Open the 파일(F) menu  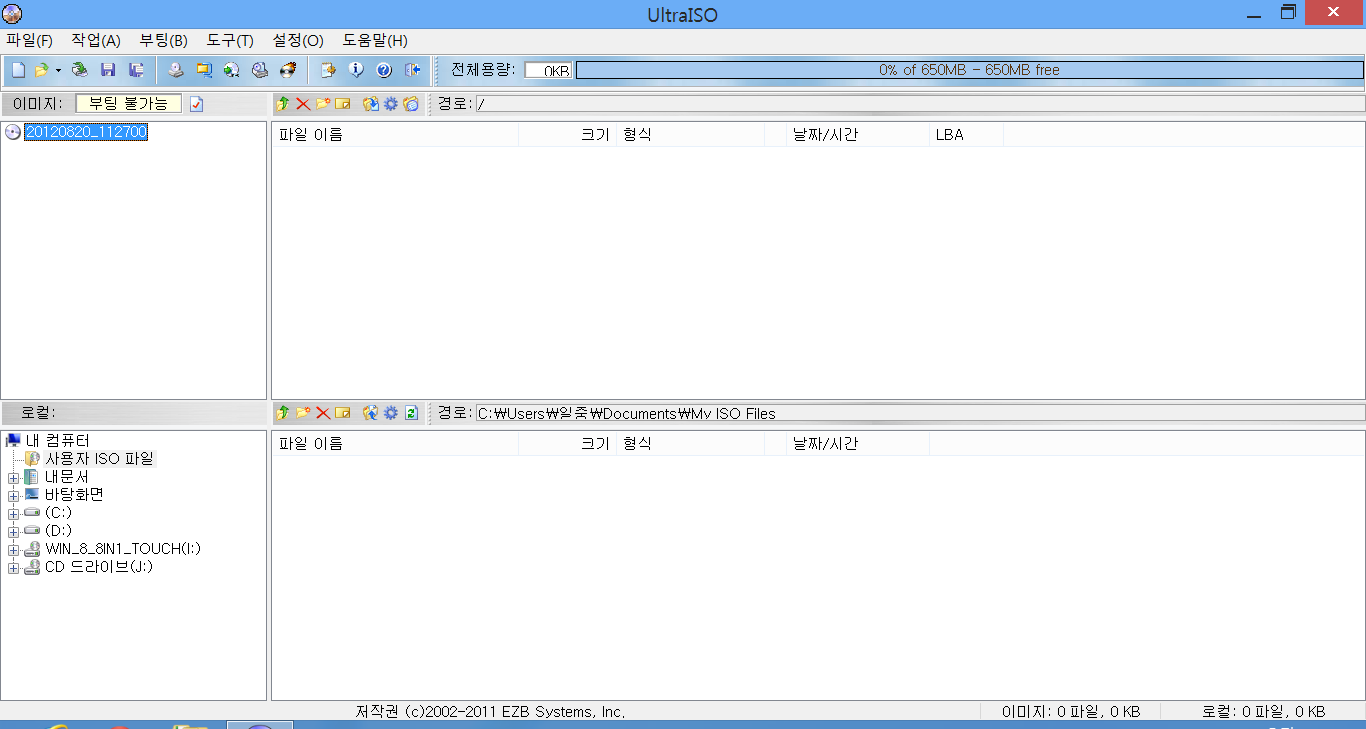coord(29,41)
